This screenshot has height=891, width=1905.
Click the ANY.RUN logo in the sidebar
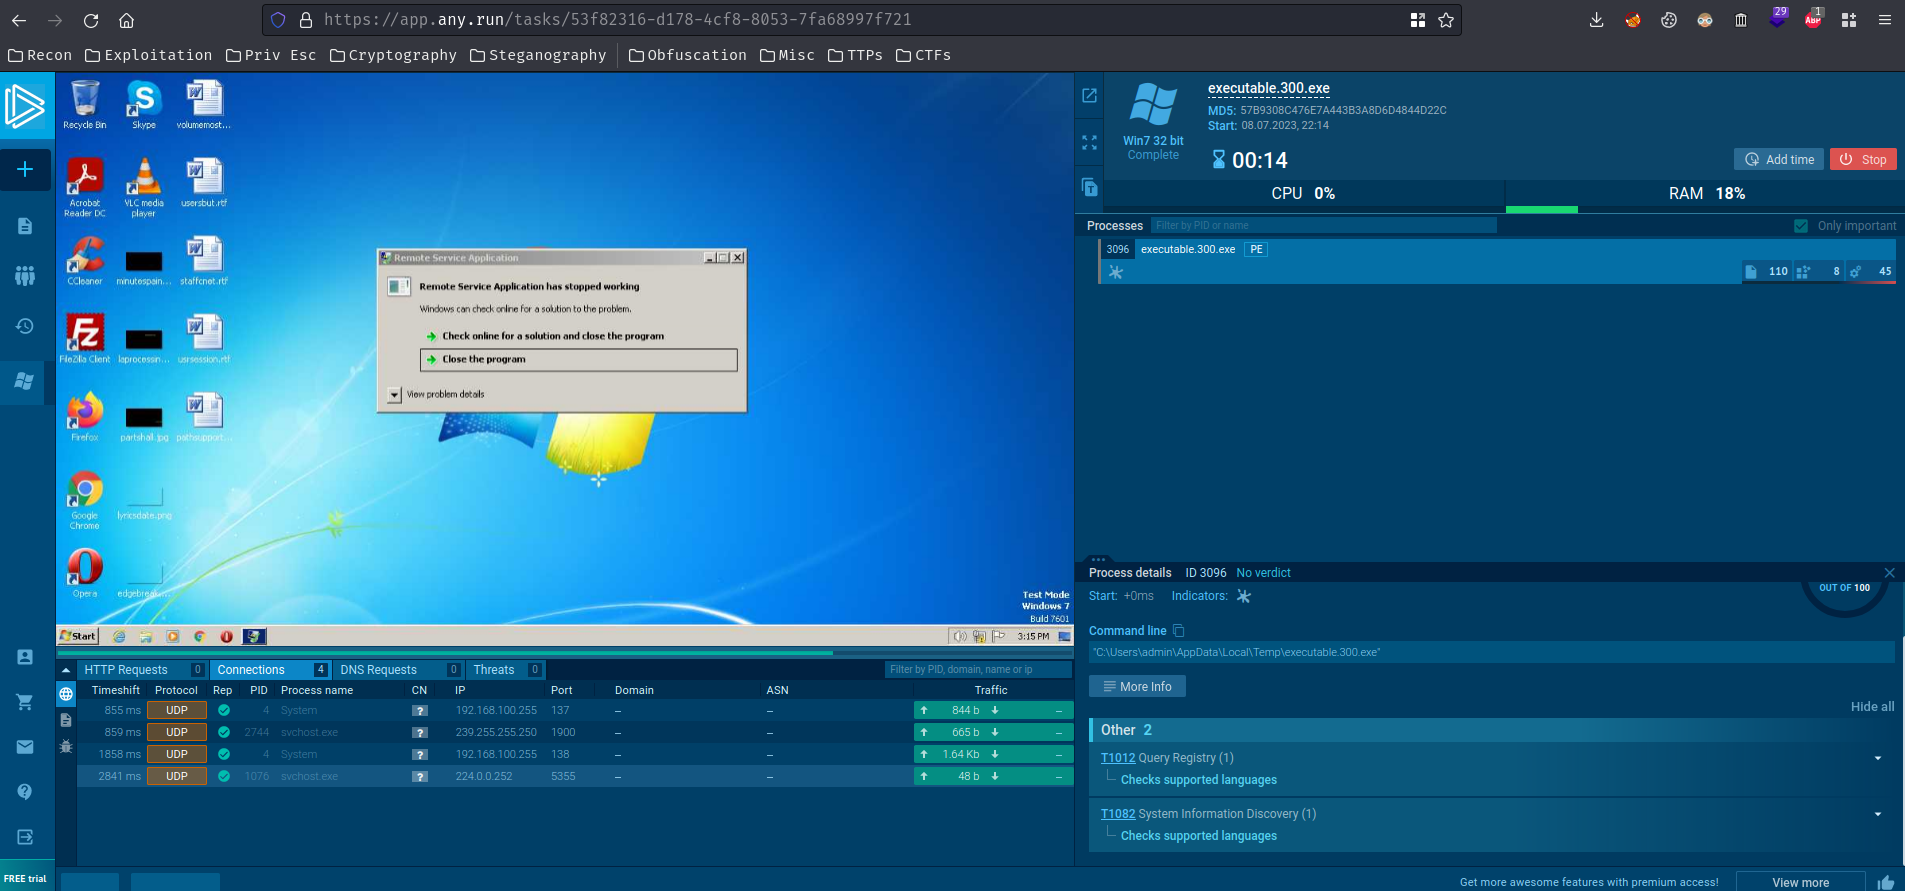pyautogui.click(x=25, y=106)
